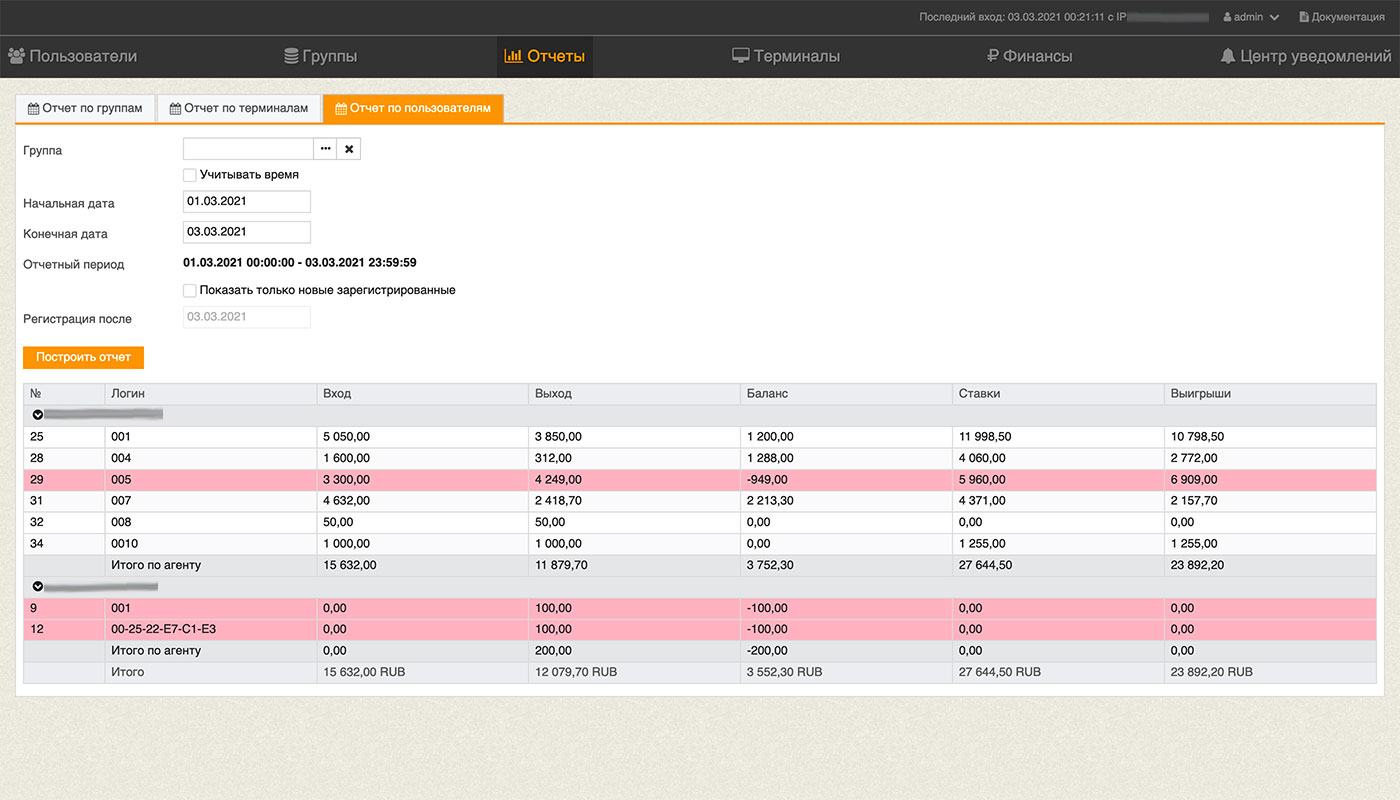Open the Терминалы section

point(786,56)
